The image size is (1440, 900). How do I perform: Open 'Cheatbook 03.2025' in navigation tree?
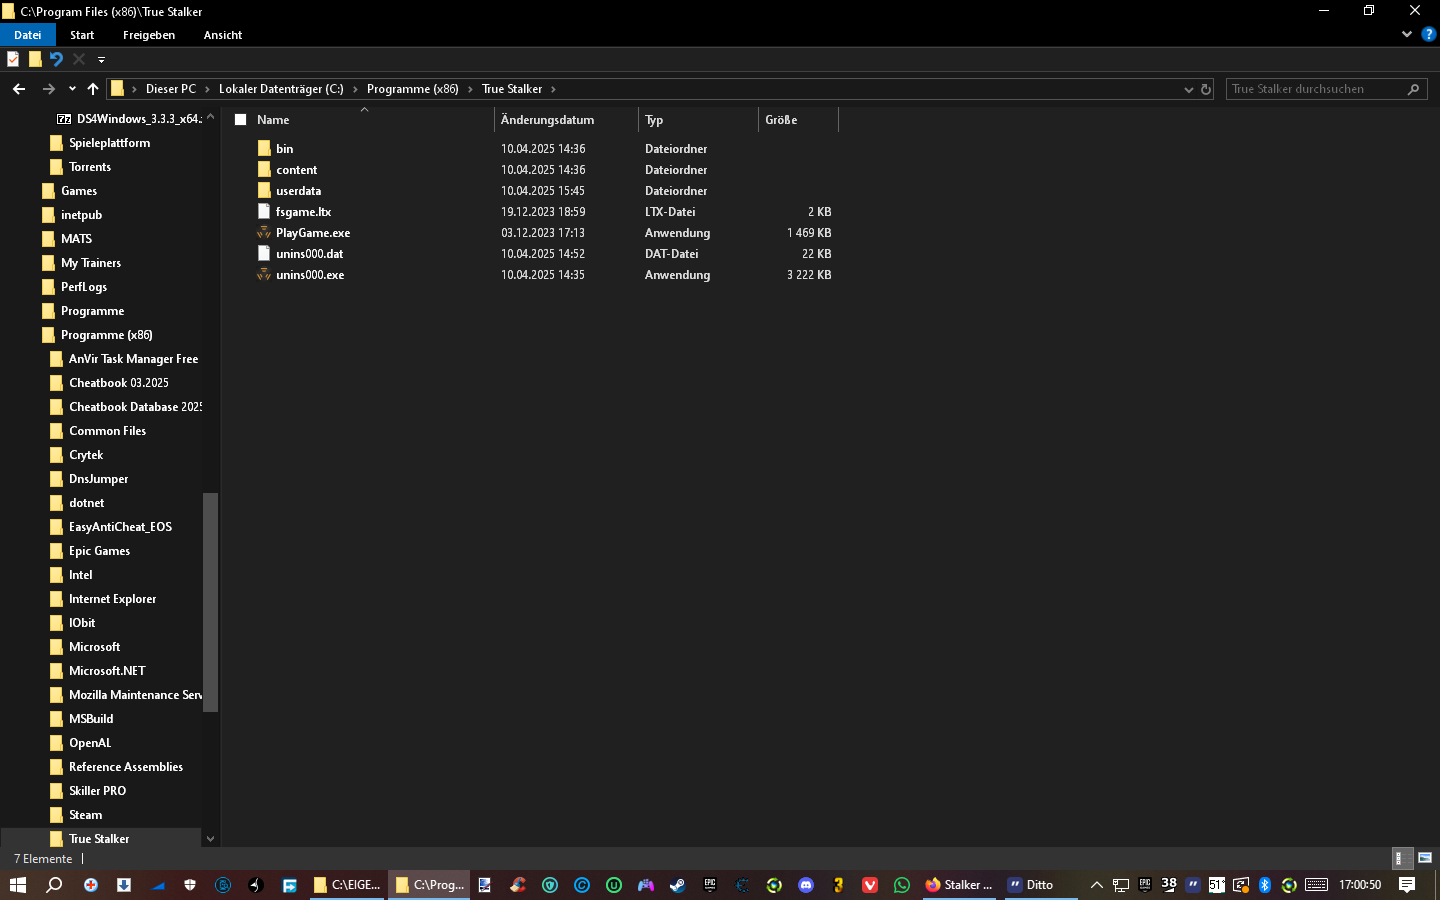[x=119, y=383]
